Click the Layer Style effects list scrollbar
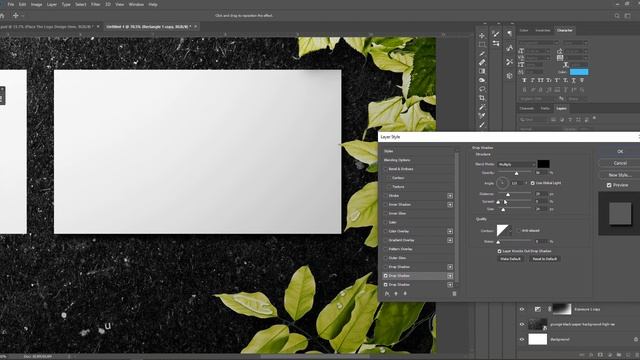This screenshot has height=360, width=640. point(457,216)
